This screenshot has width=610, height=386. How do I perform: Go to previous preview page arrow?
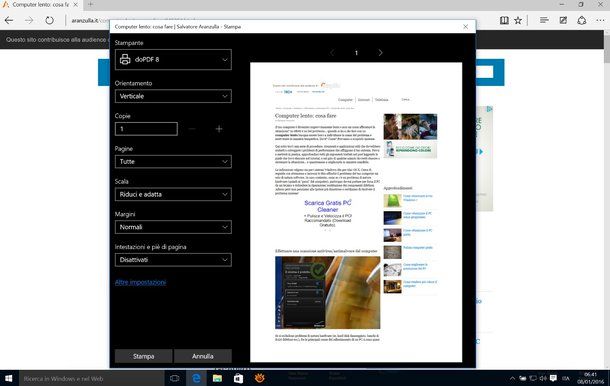click(x=332, y=53)
